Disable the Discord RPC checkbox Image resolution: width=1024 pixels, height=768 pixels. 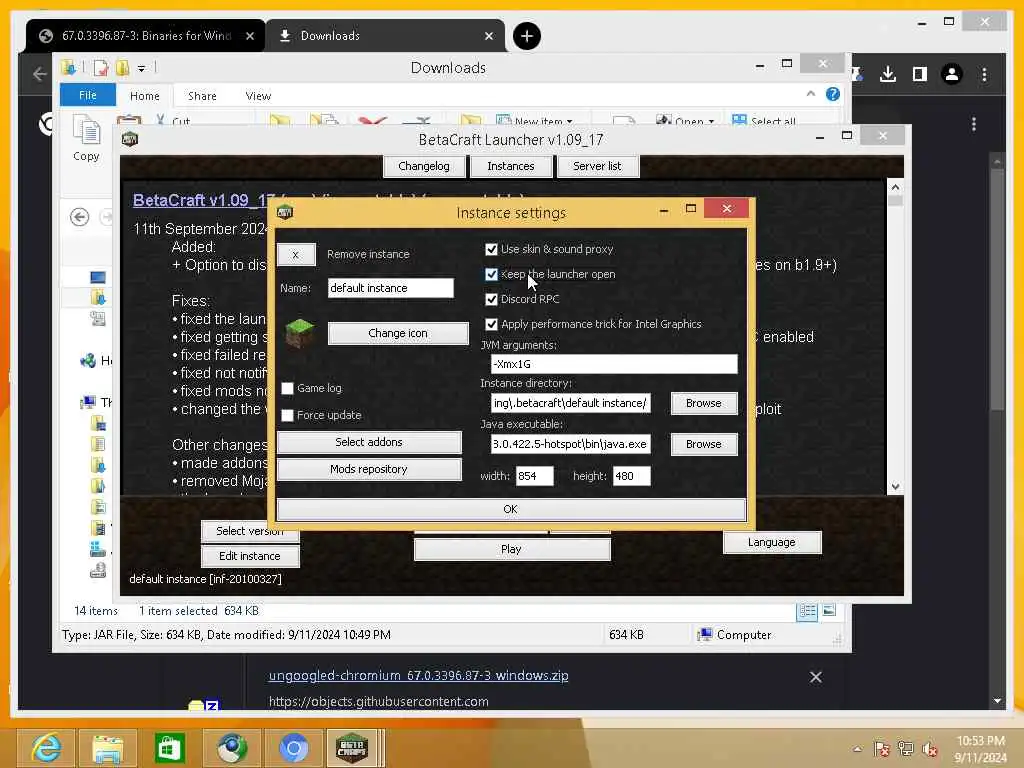491,299
